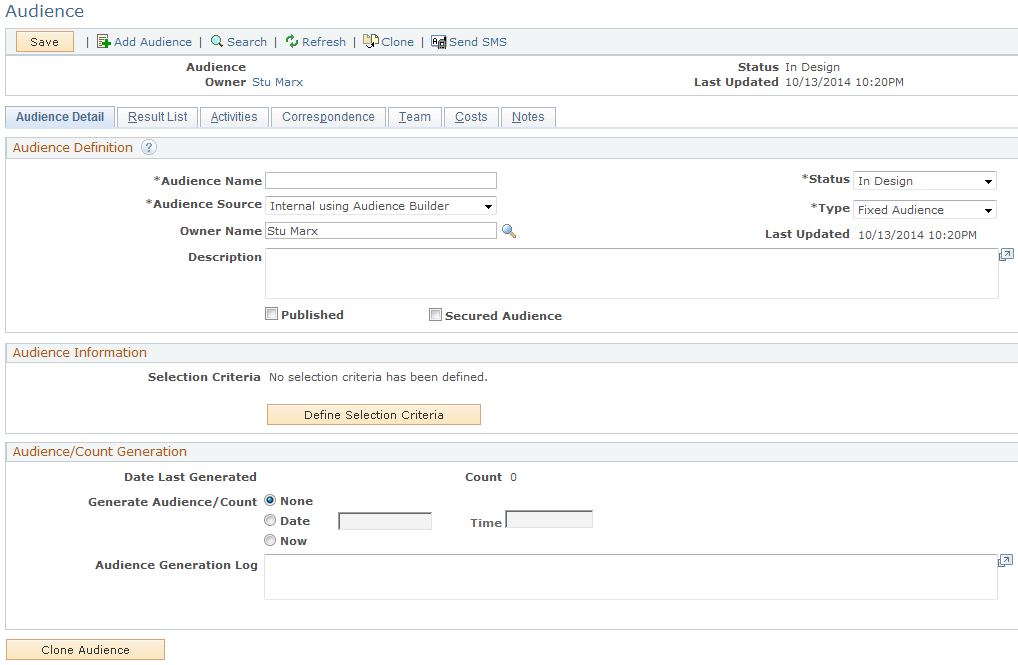Screen dimensions: 1018x665
Task: Click the Search link text
Action: pos(247,42)
